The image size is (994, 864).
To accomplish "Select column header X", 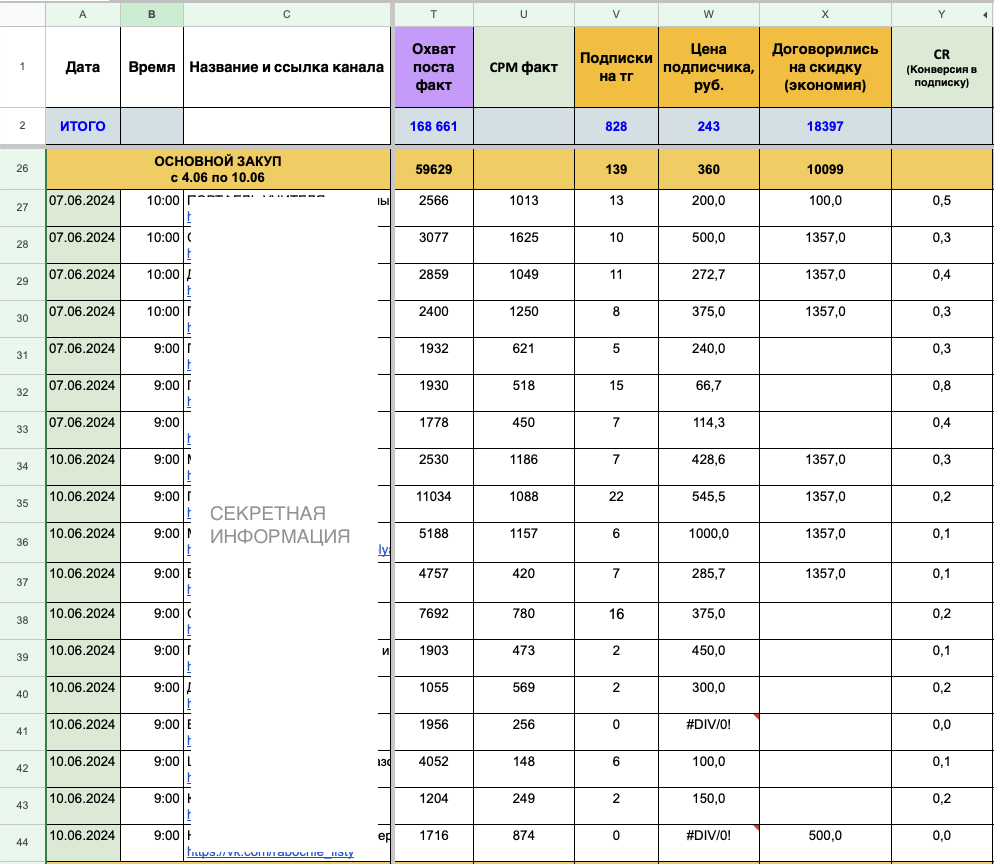I will tap(825, 14).
